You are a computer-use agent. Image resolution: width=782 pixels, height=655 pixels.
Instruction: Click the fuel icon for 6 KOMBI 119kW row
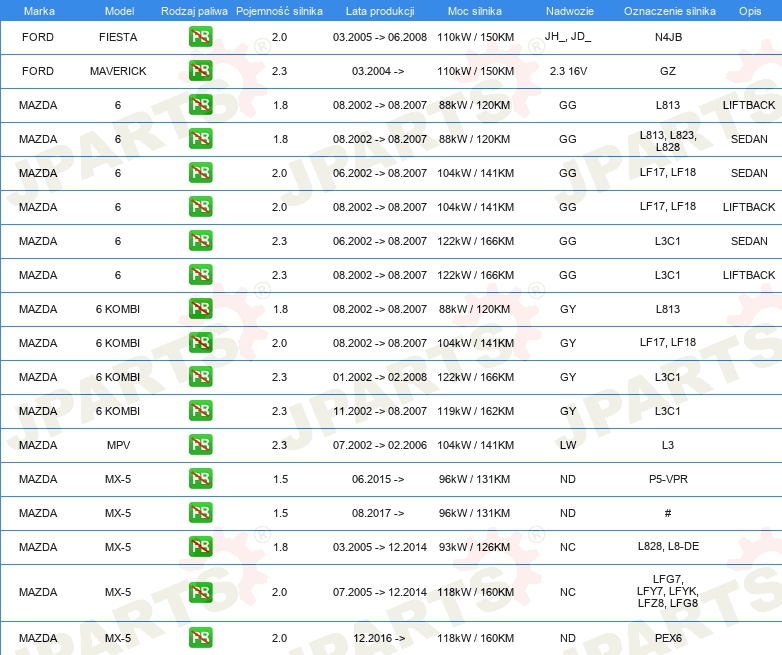coord(200,411)
